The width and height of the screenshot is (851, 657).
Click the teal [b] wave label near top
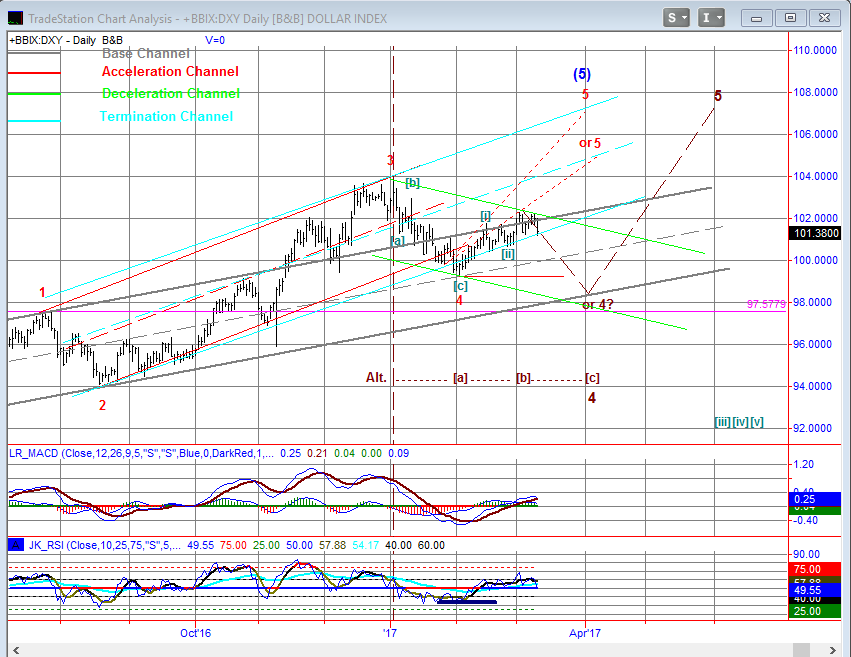pyautogui.click(x=412, y=183)
